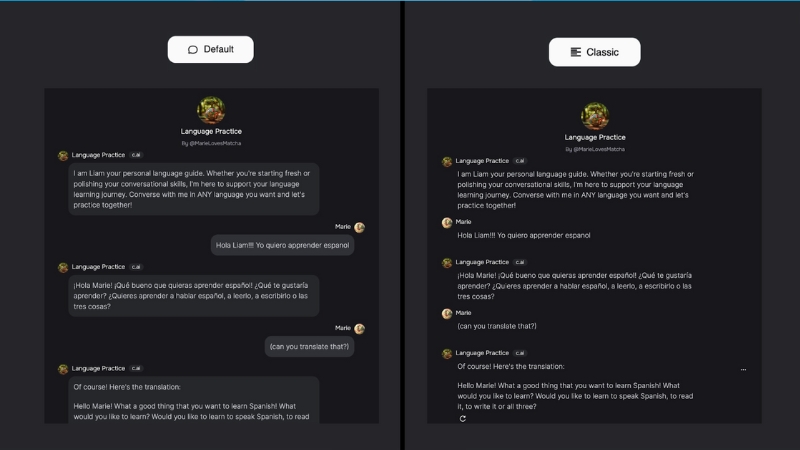Viewport: 800px width, 450px height.
Task: Click the bot avatar above 'Of course!' in Classic panel
Action: click(x=447, y=353)
